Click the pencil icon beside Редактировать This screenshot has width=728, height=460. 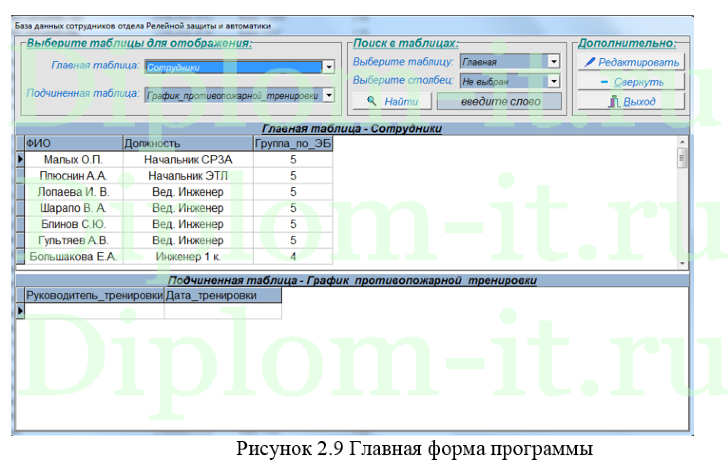[590, 62]
